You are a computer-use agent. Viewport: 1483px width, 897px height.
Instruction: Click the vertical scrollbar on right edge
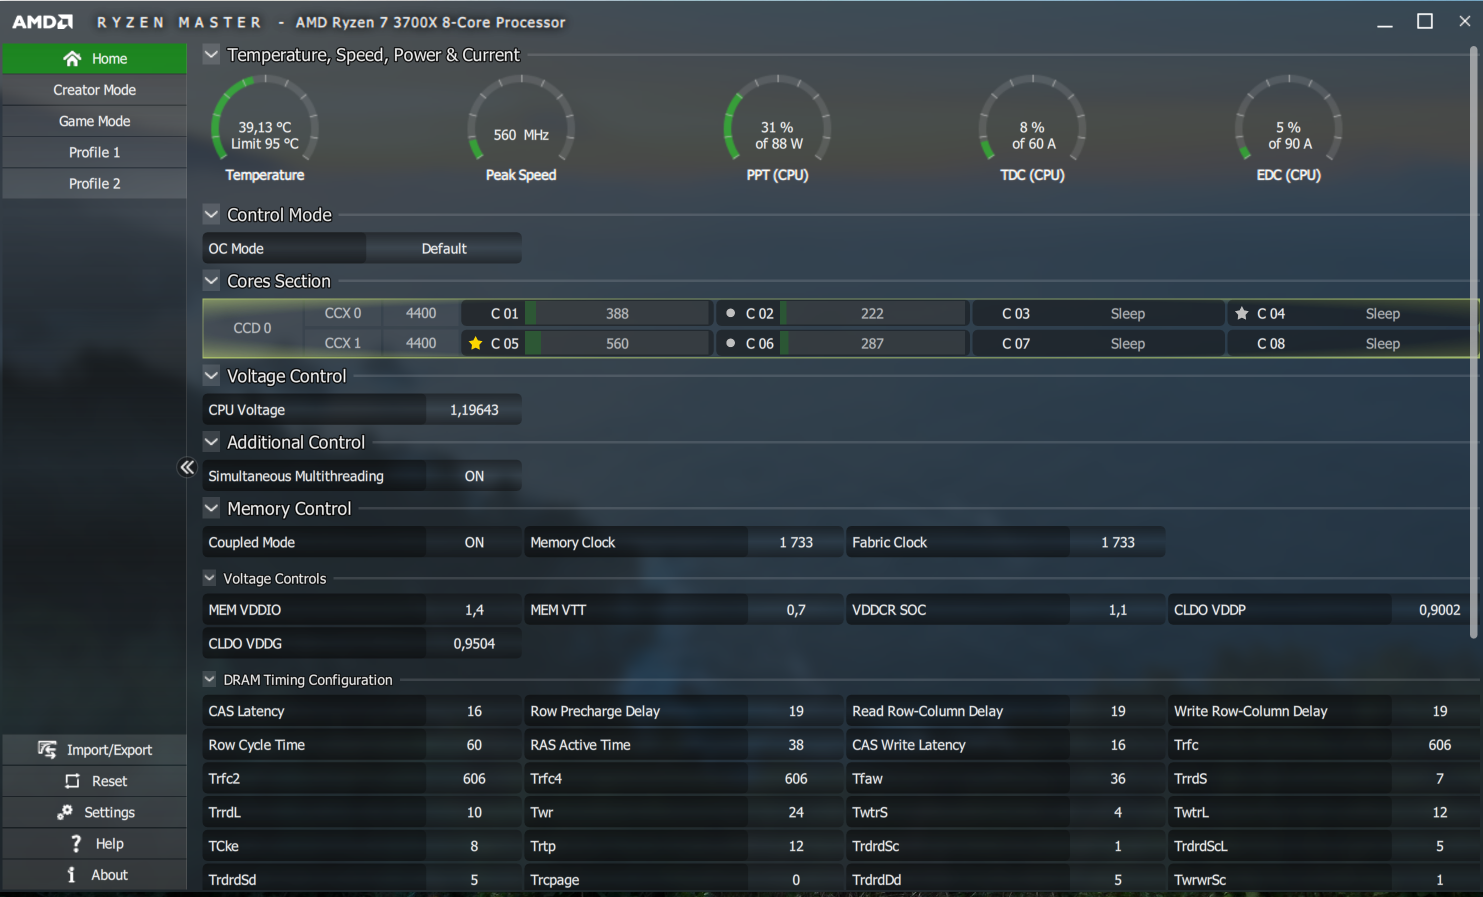tap(1473, 340)
